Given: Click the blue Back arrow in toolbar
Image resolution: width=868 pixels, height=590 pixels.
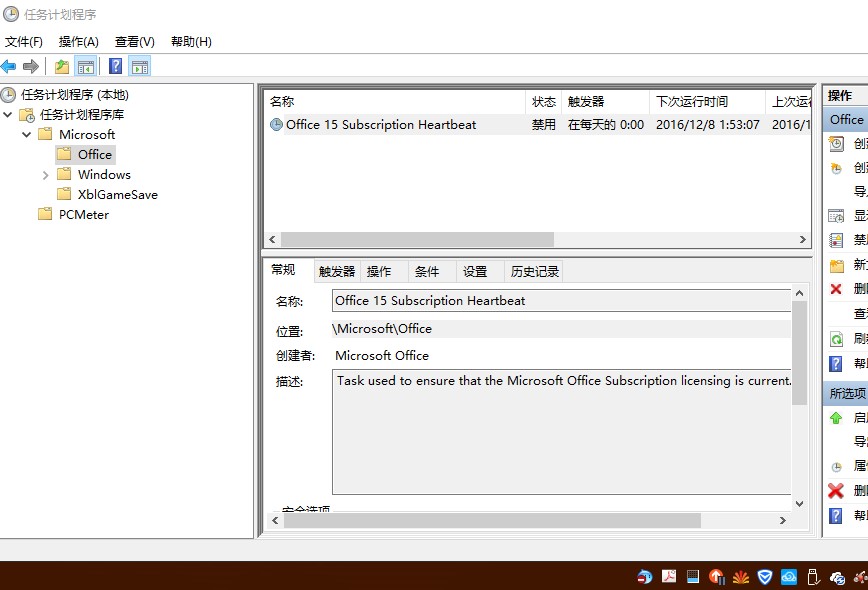Looking at the screenshot, I should click(x=8, y=67).
